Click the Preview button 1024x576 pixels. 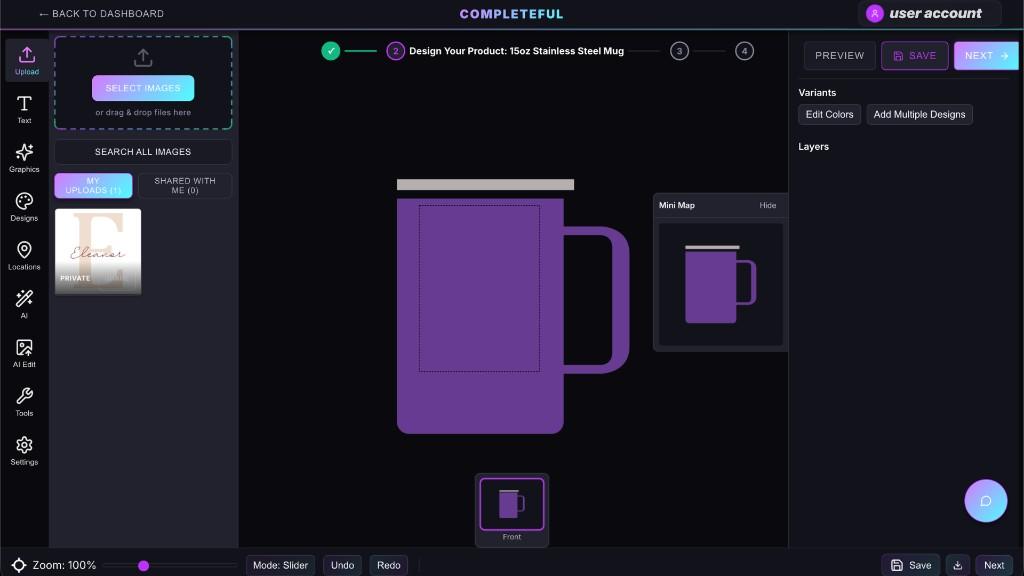click(839, 55)
